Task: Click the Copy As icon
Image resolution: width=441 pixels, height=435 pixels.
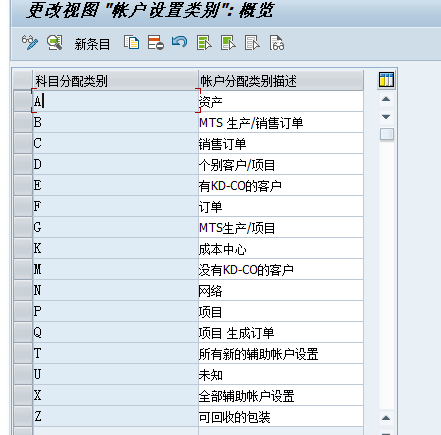Action: click(x=132, y=43)
